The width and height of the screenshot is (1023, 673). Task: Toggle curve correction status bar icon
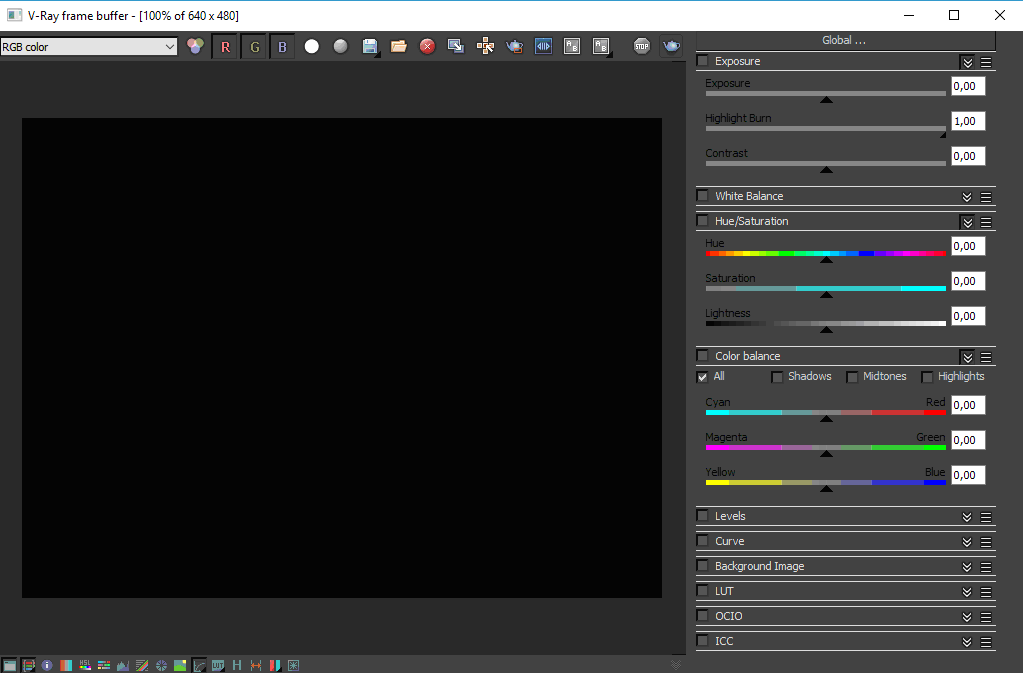pos(142,665)
